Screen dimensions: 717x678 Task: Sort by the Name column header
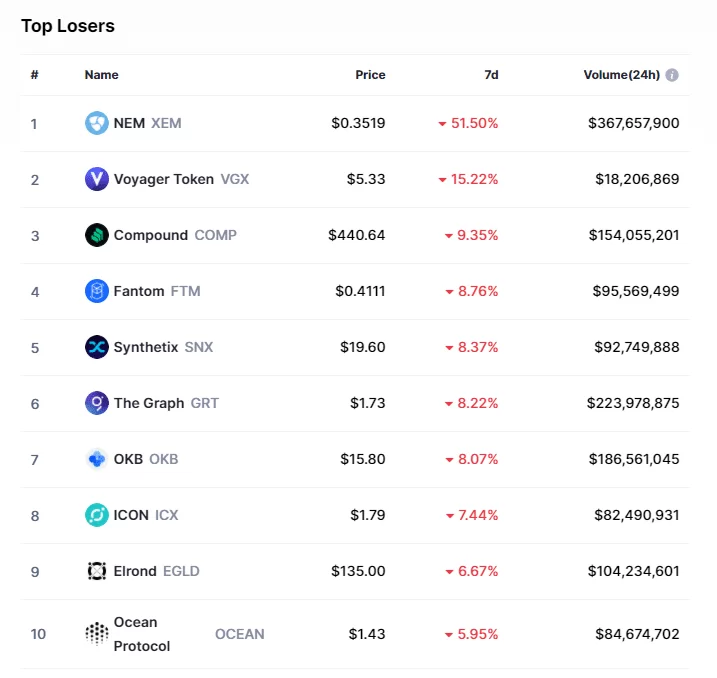(x=101, y=75)
